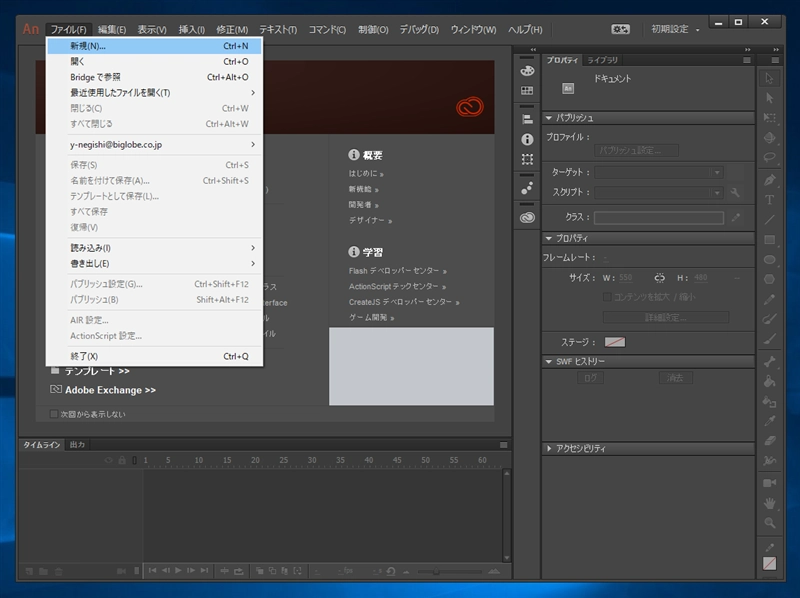
Task: Click the ステージ color swatch
Action: (615, 342)
